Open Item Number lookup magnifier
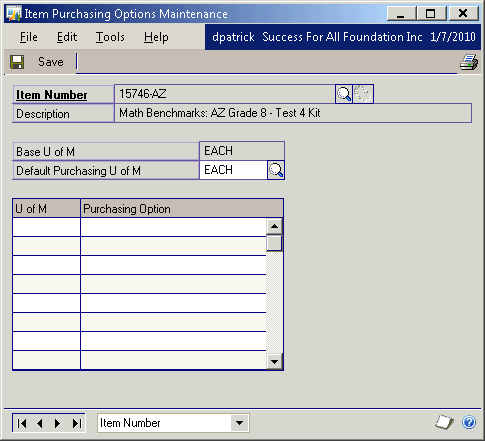The image size is (485, 441). click(x=344, y=94)
